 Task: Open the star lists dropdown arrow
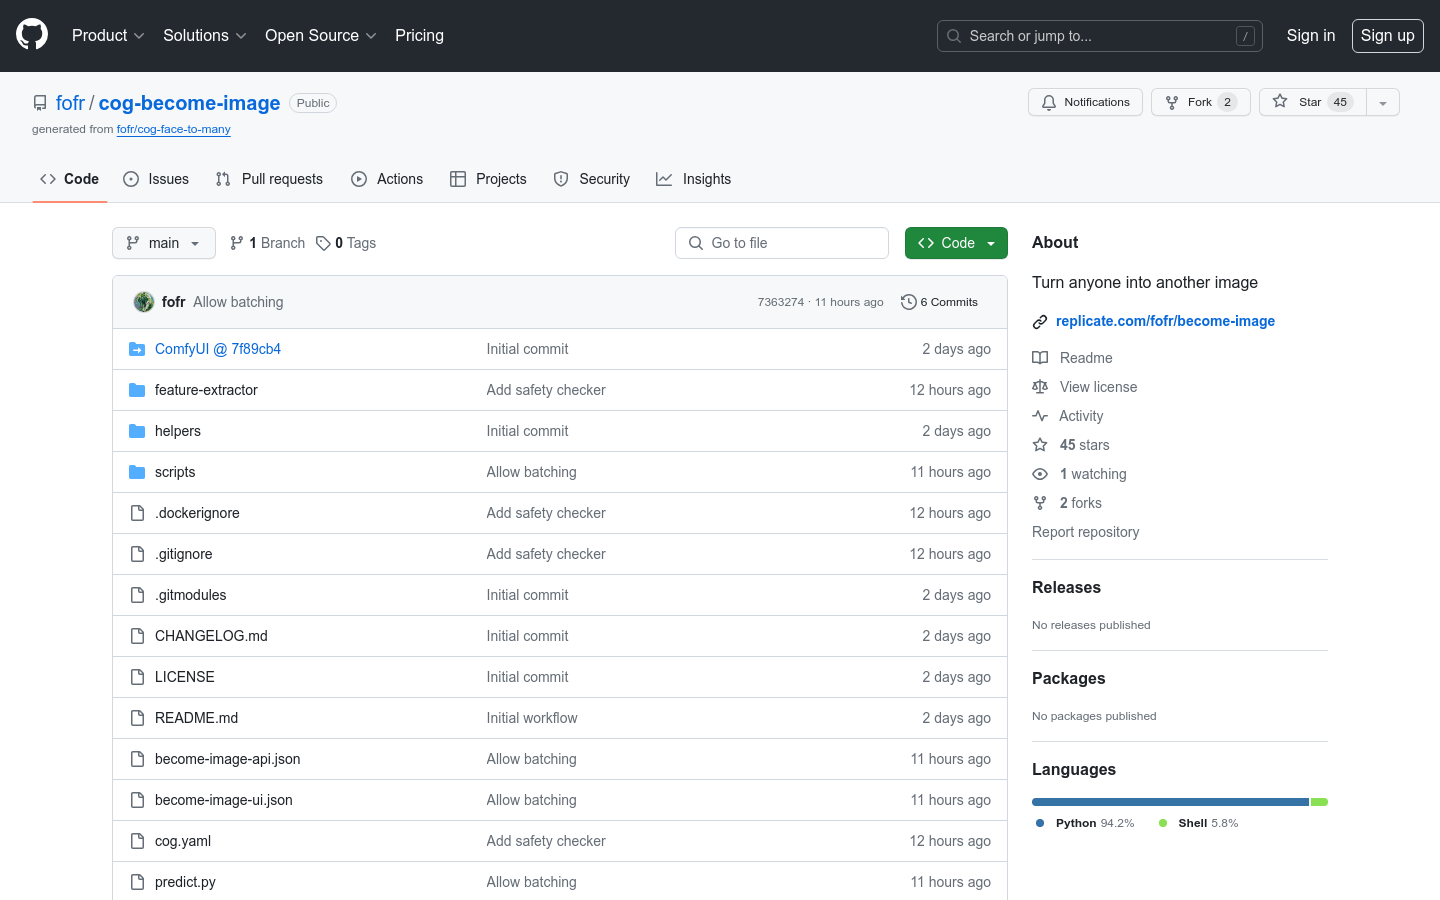(1383, 102)
